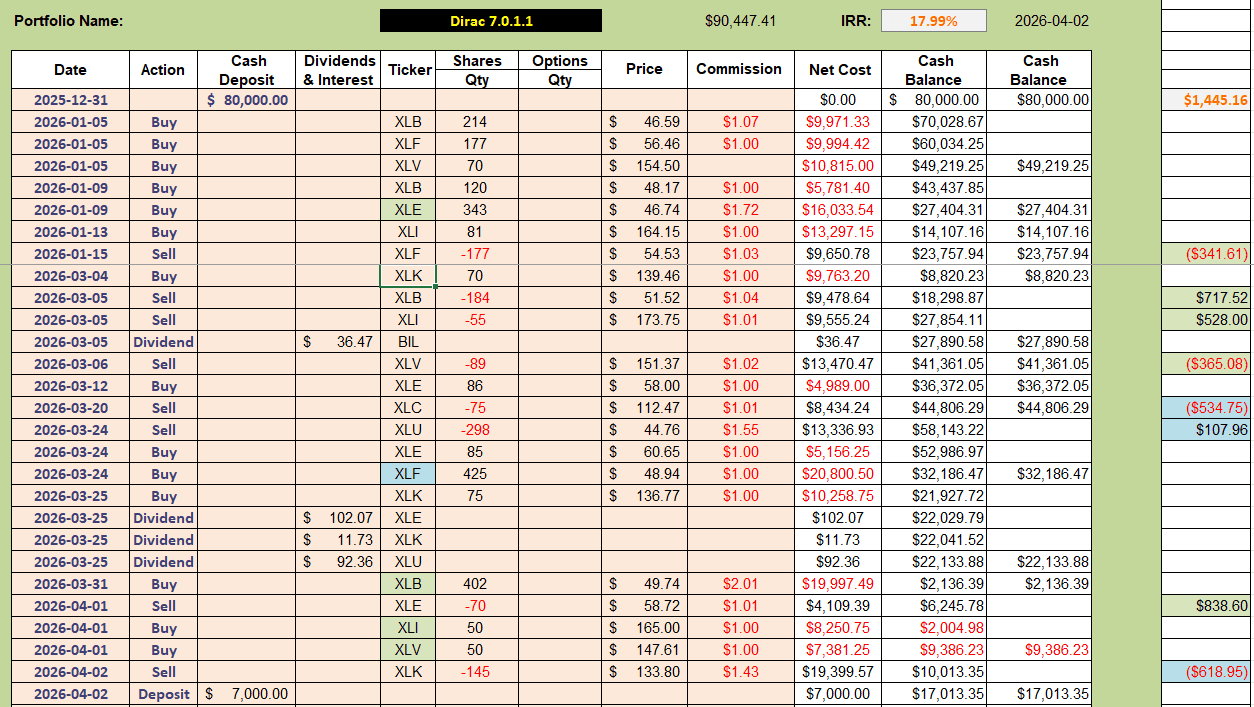This screenshot has height=707, width=1254.
Task: Click the Options Qty column header
Action: click(x=560, y=70)
